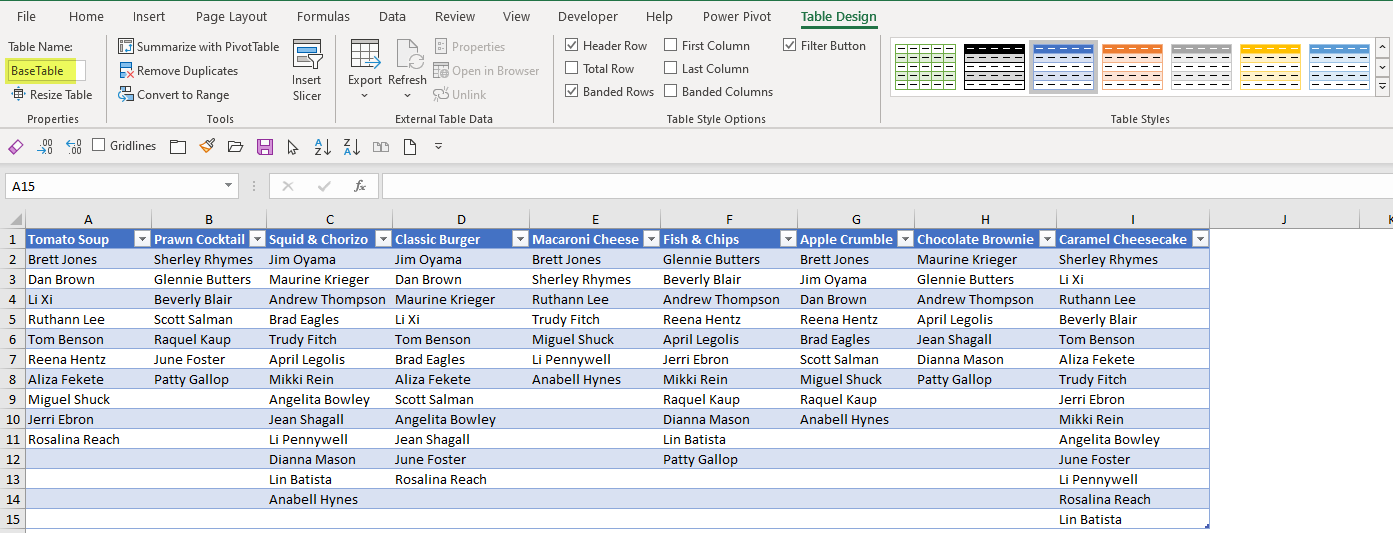
Task: Click Remove Duplicates
Action: (x=187, y=71)
